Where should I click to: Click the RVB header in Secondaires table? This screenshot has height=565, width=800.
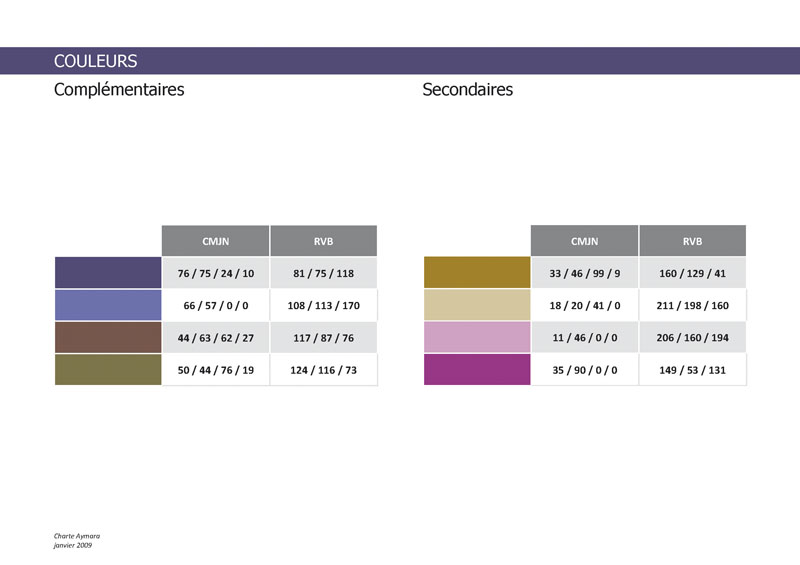pos(692,241)
